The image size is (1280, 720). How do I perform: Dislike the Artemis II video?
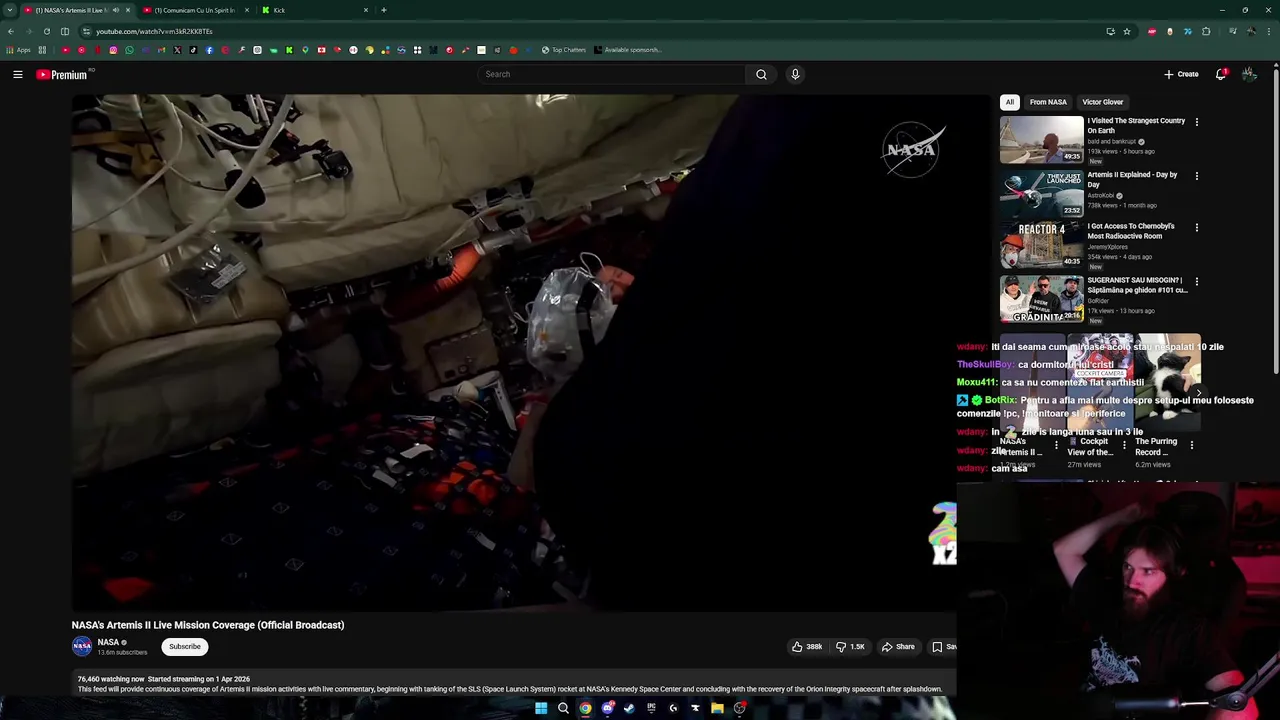pos(850,647)
